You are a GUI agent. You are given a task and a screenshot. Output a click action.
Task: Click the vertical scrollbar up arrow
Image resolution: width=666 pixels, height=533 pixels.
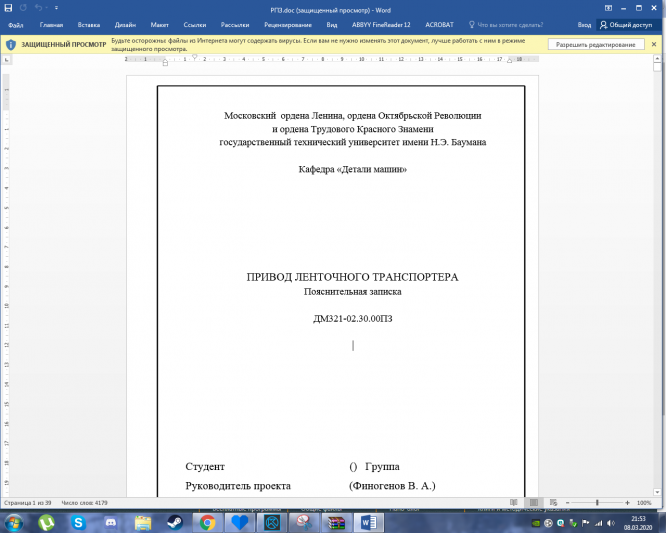[x=658, y=58]
